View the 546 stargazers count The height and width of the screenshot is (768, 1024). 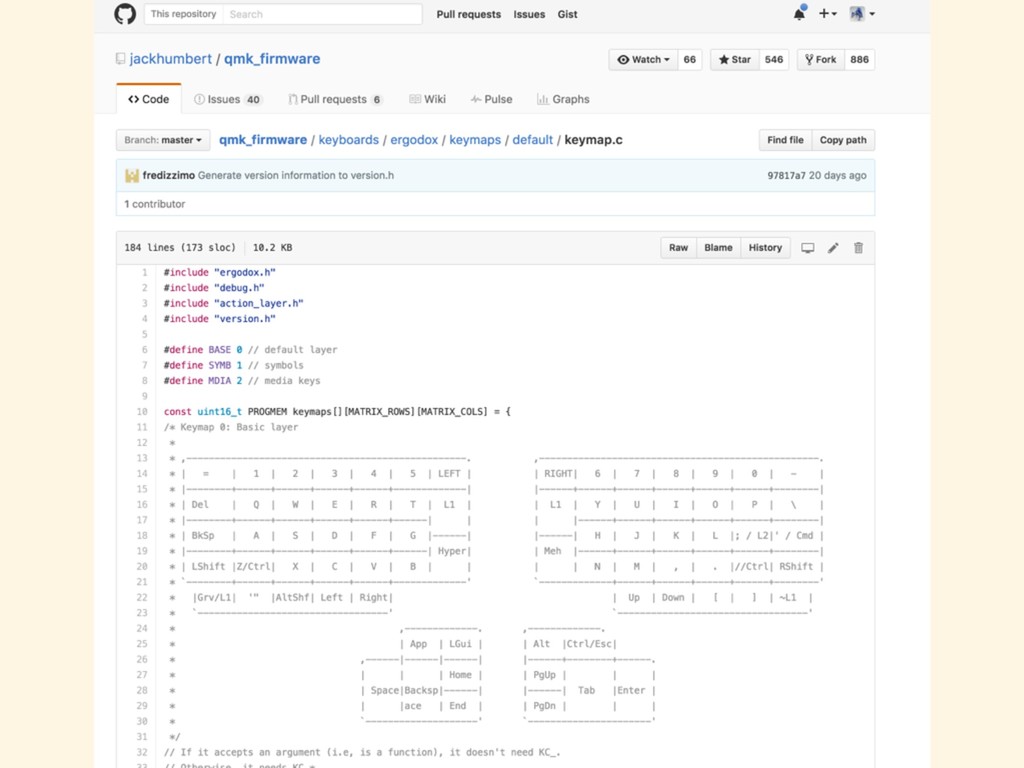pos(774,59)
